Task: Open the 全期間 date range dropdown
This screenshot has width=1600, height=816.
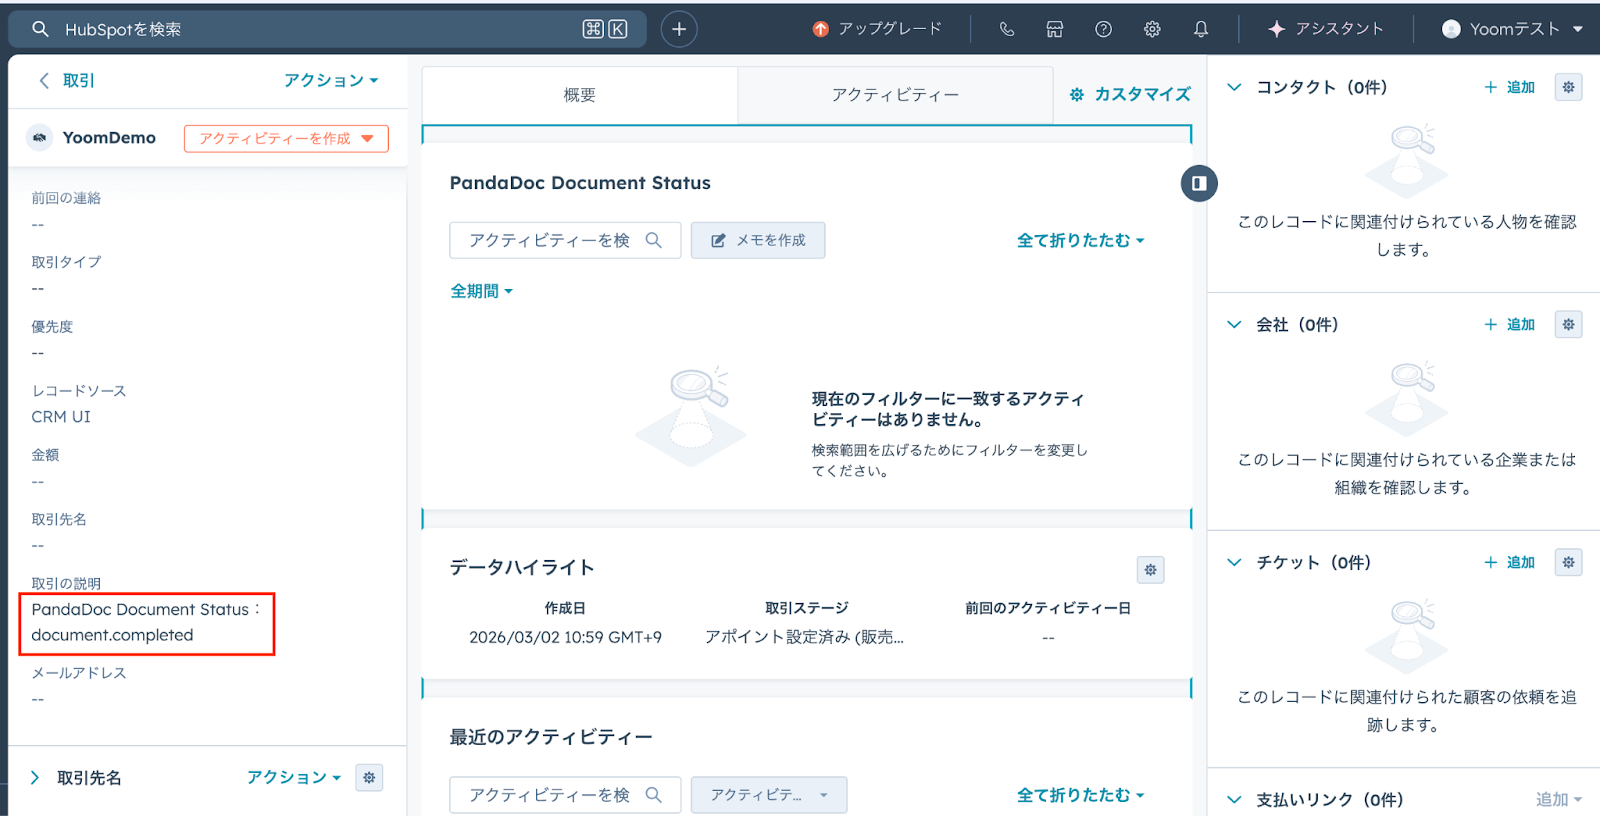Action: tap(481, 291)
